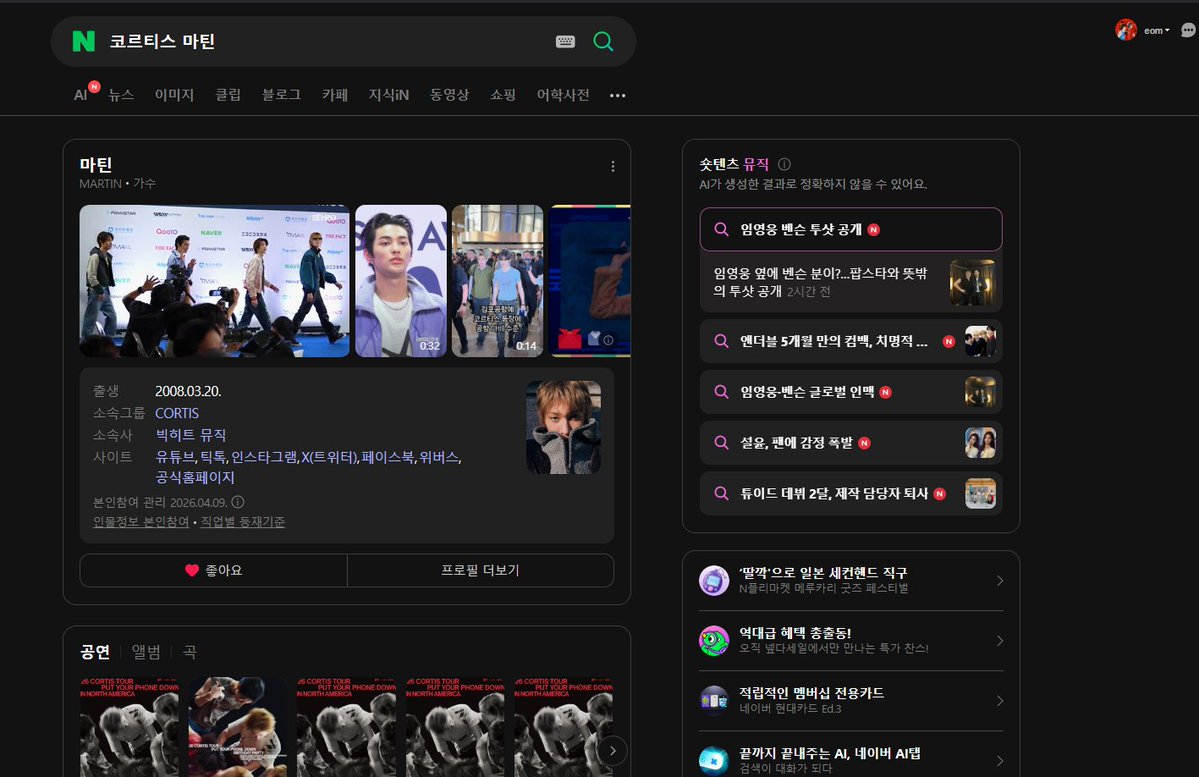Image resolution: width=1199 pixels, height=777 pixels.
Task: Open the on-screen keyboard icon in search bar
Action: click(565, 41)
